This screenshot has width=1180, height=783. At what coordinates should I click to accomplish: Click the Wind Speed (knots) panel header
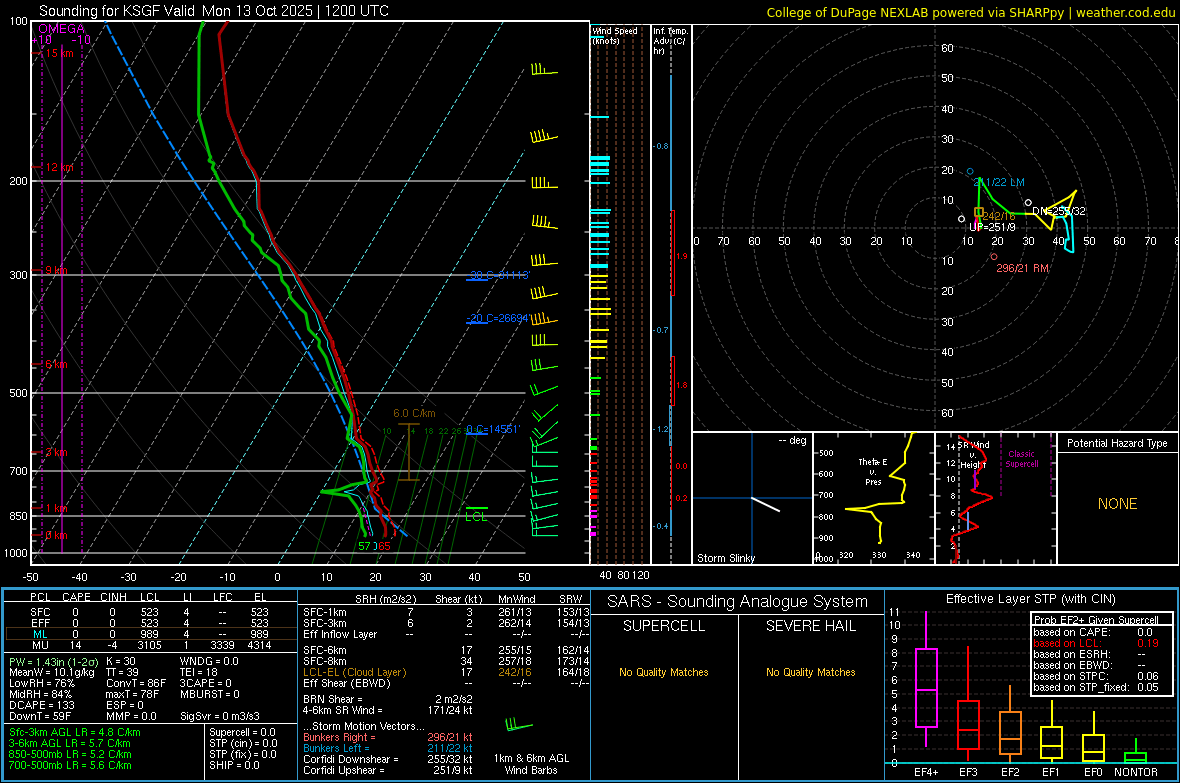(x=615, y=35)
